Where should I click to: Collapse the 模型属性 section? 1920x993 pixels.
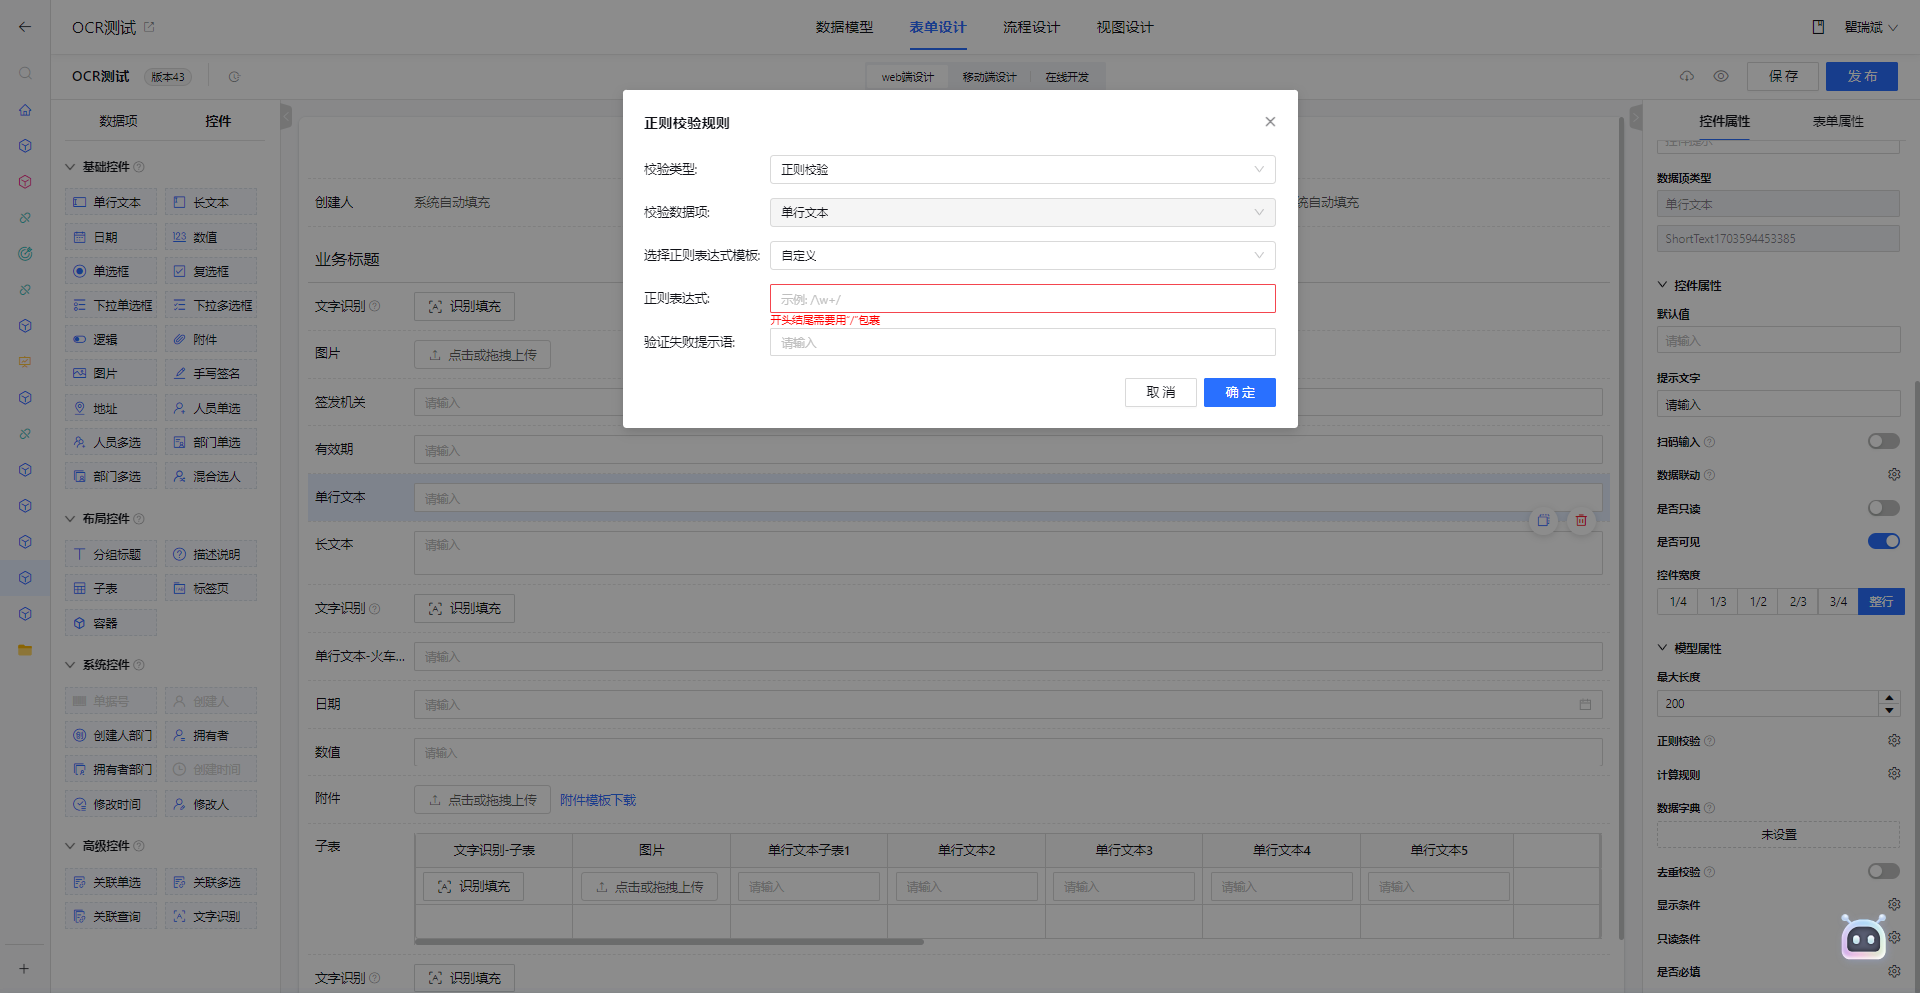[1662, 648]
